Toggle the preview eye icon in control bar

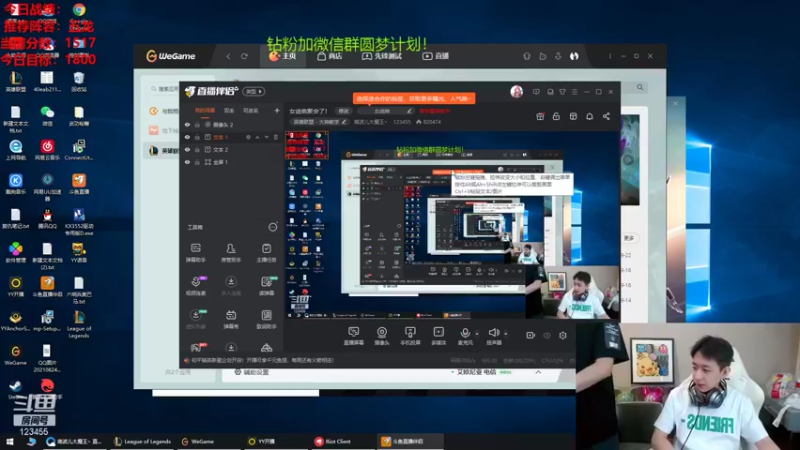coord(547,335)
